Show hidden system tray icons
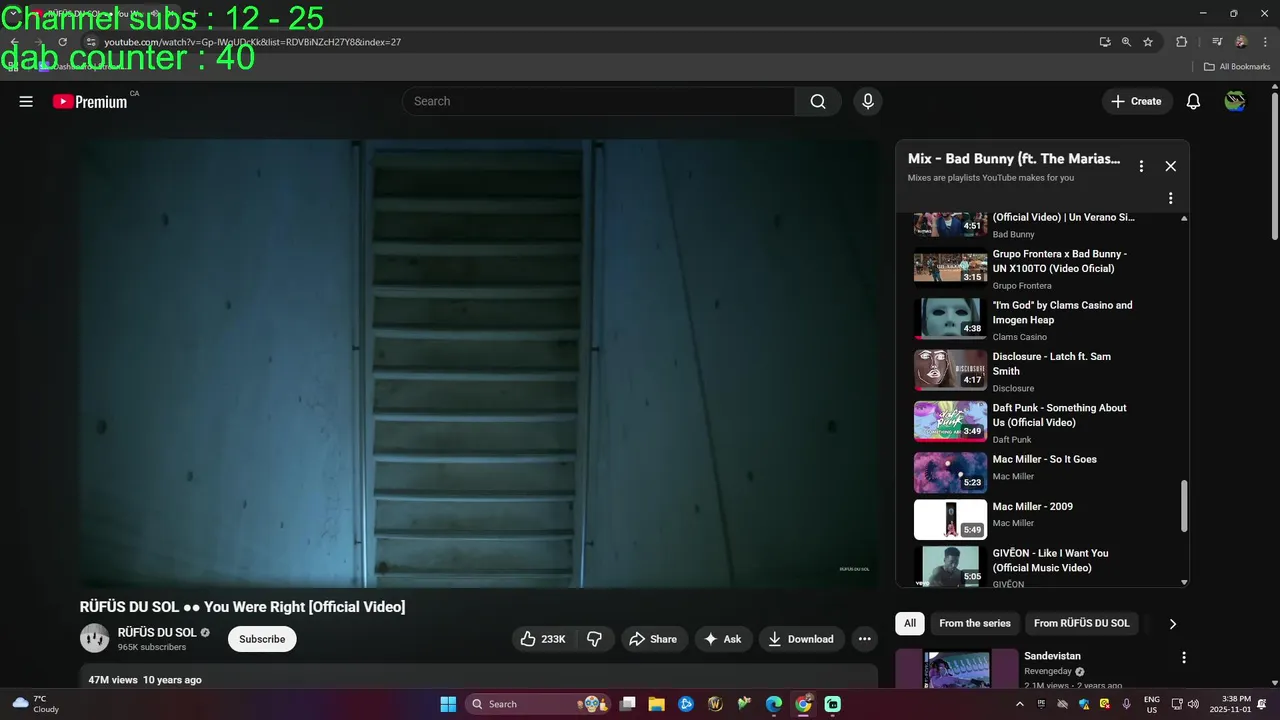This screenshot has width=1280, height=720. [1019, 704]
